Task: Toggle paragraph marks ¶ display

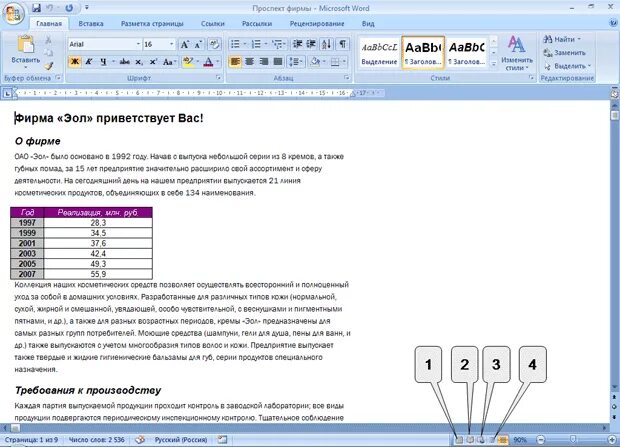Action: 343,44
